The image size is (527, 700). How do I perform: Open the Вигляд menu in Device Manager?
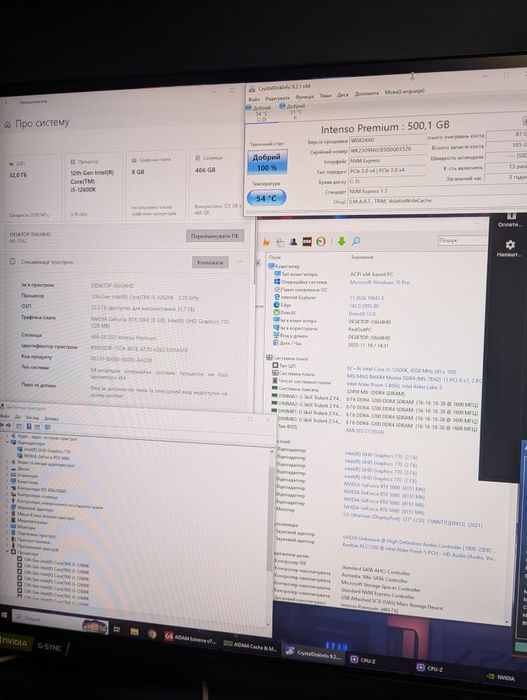click(32, 418)
